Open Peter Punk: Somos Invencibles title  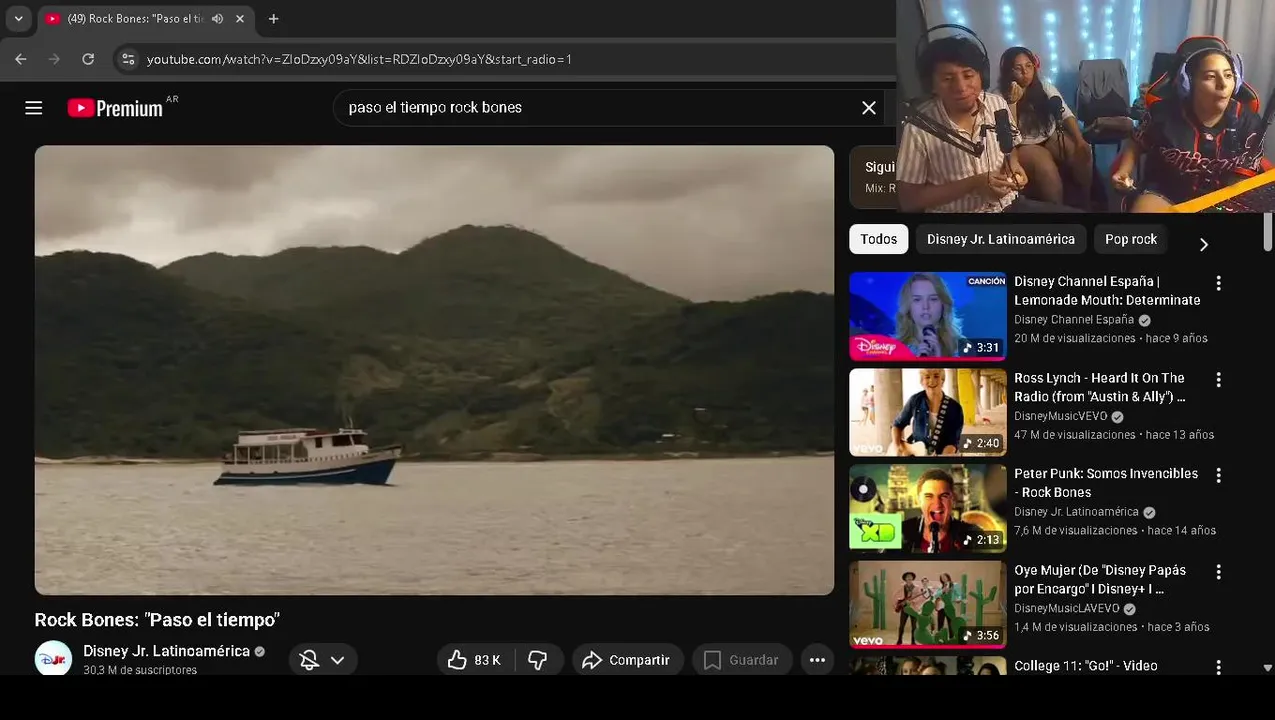[1106, 483]
